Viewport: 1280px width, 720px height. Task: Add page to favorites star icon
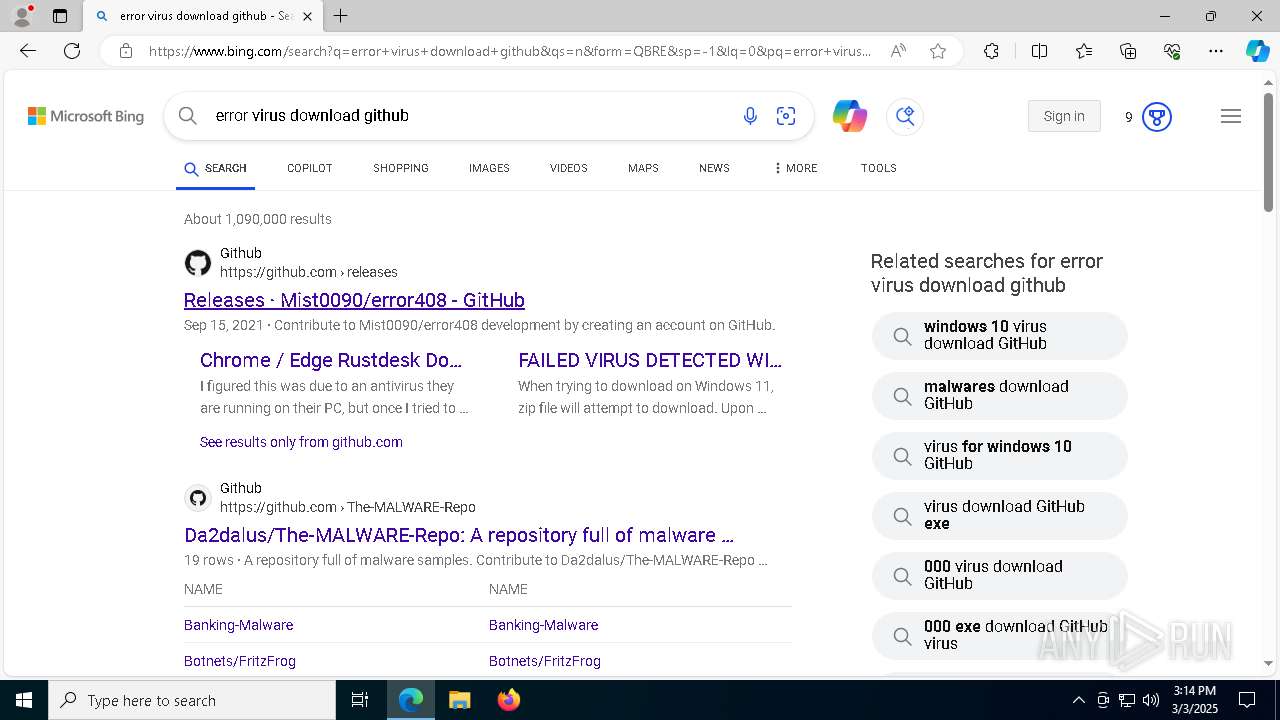[937, 51]
